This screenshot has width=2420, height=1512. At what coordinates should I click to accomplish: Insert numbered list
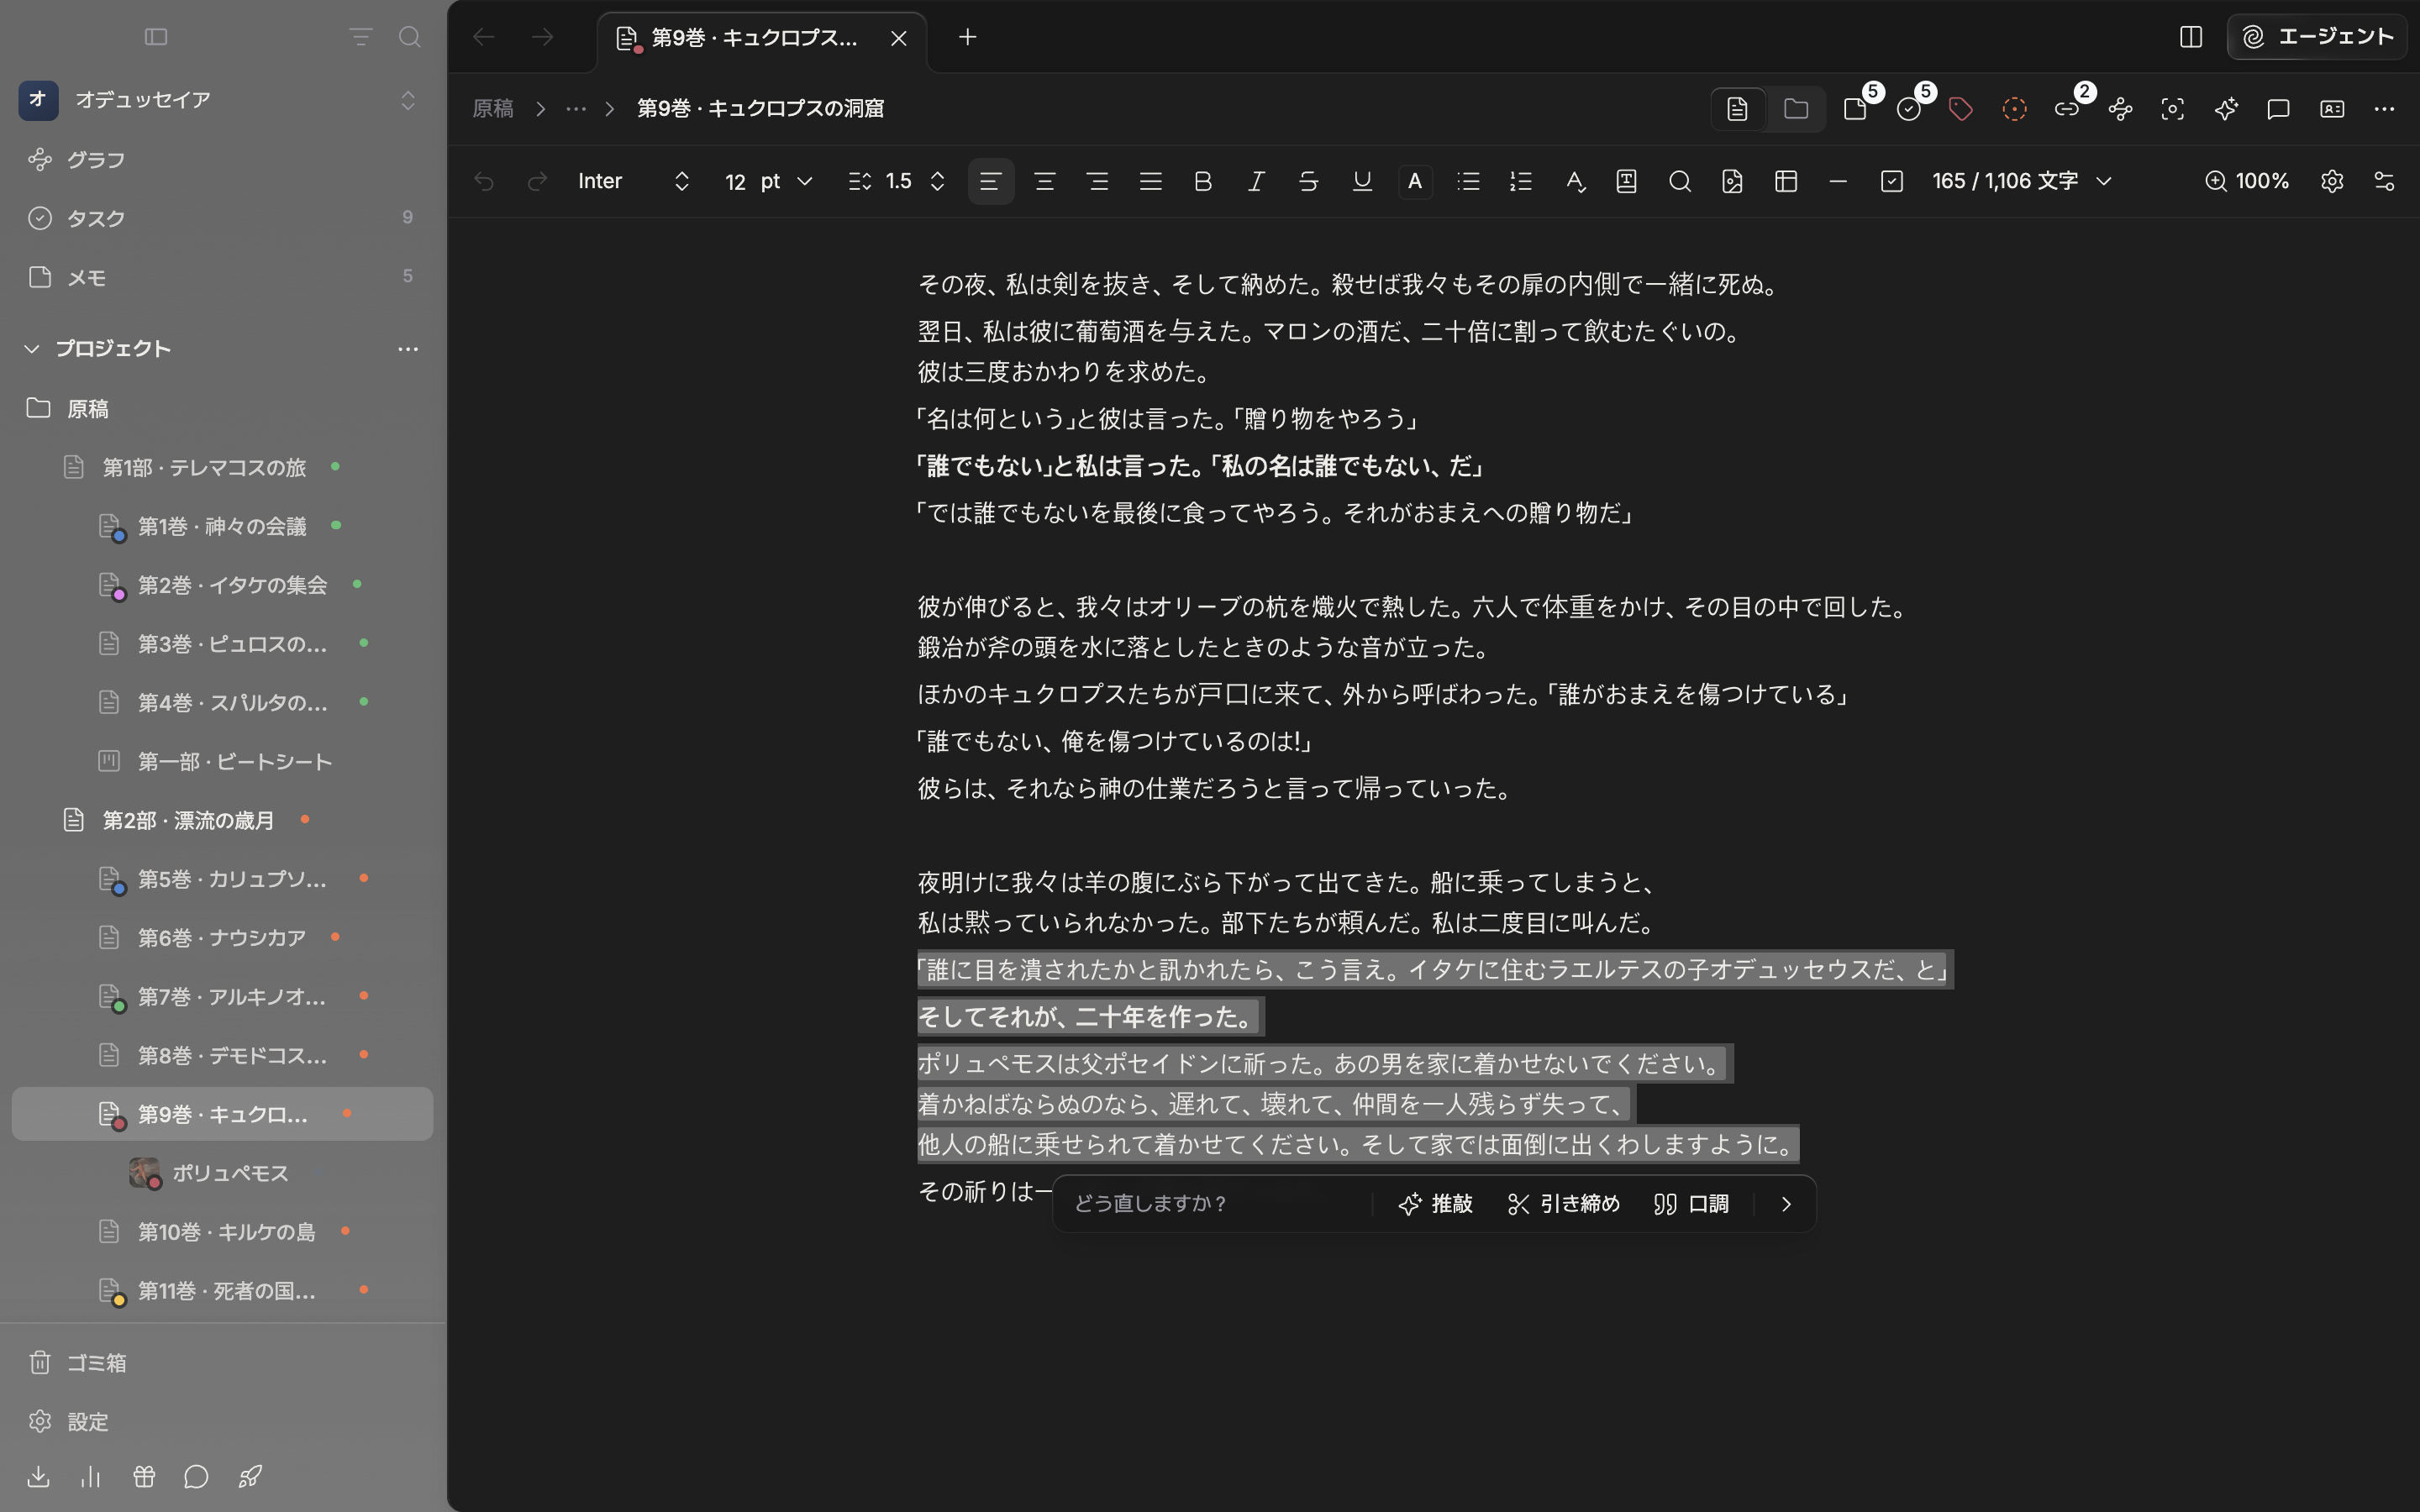click(x=1521, y=181)
